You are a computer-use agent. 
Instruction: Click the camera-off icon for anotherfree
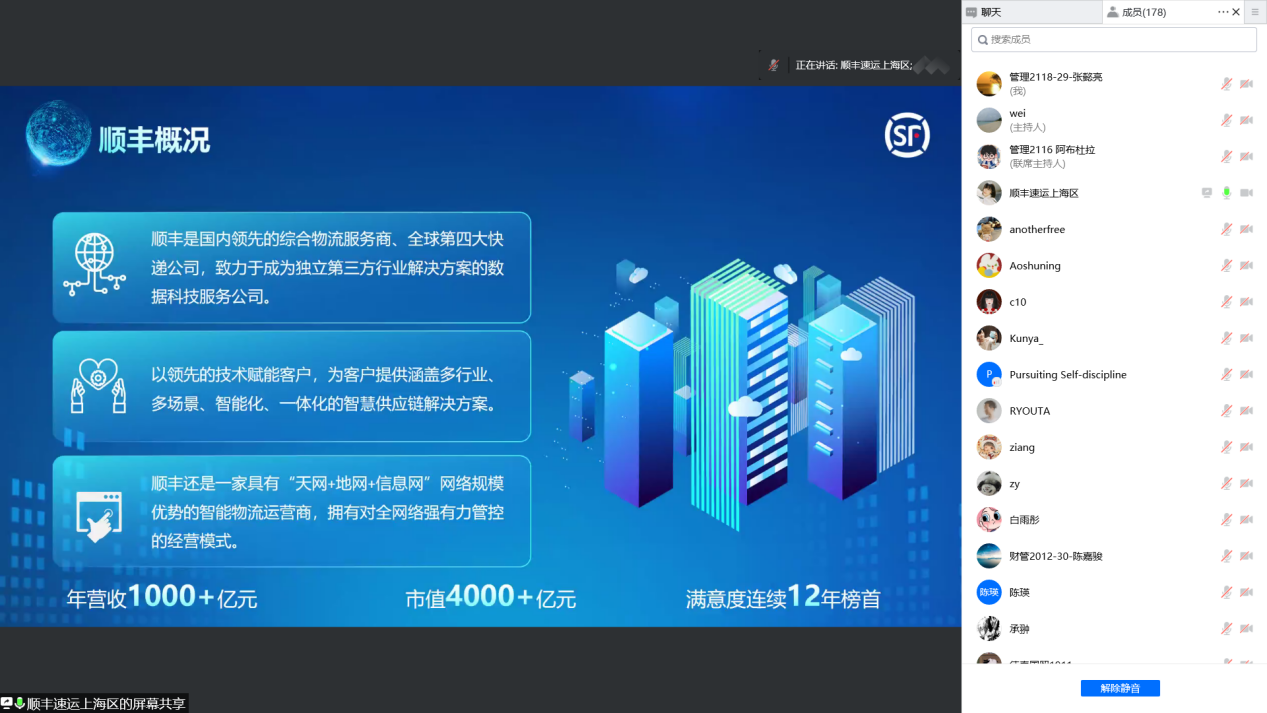[x=1246, y=229]
